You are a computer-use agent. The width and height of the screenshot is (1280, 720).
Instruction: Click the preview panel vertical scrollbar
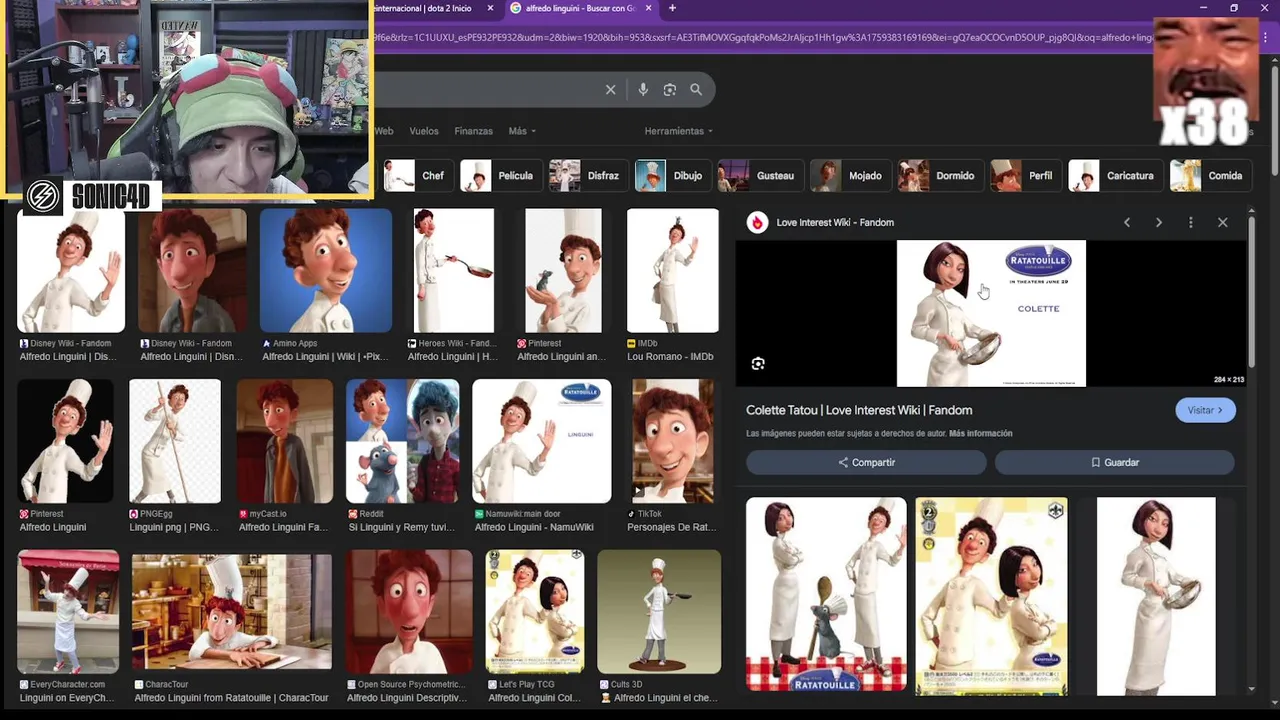(1251, 290)
